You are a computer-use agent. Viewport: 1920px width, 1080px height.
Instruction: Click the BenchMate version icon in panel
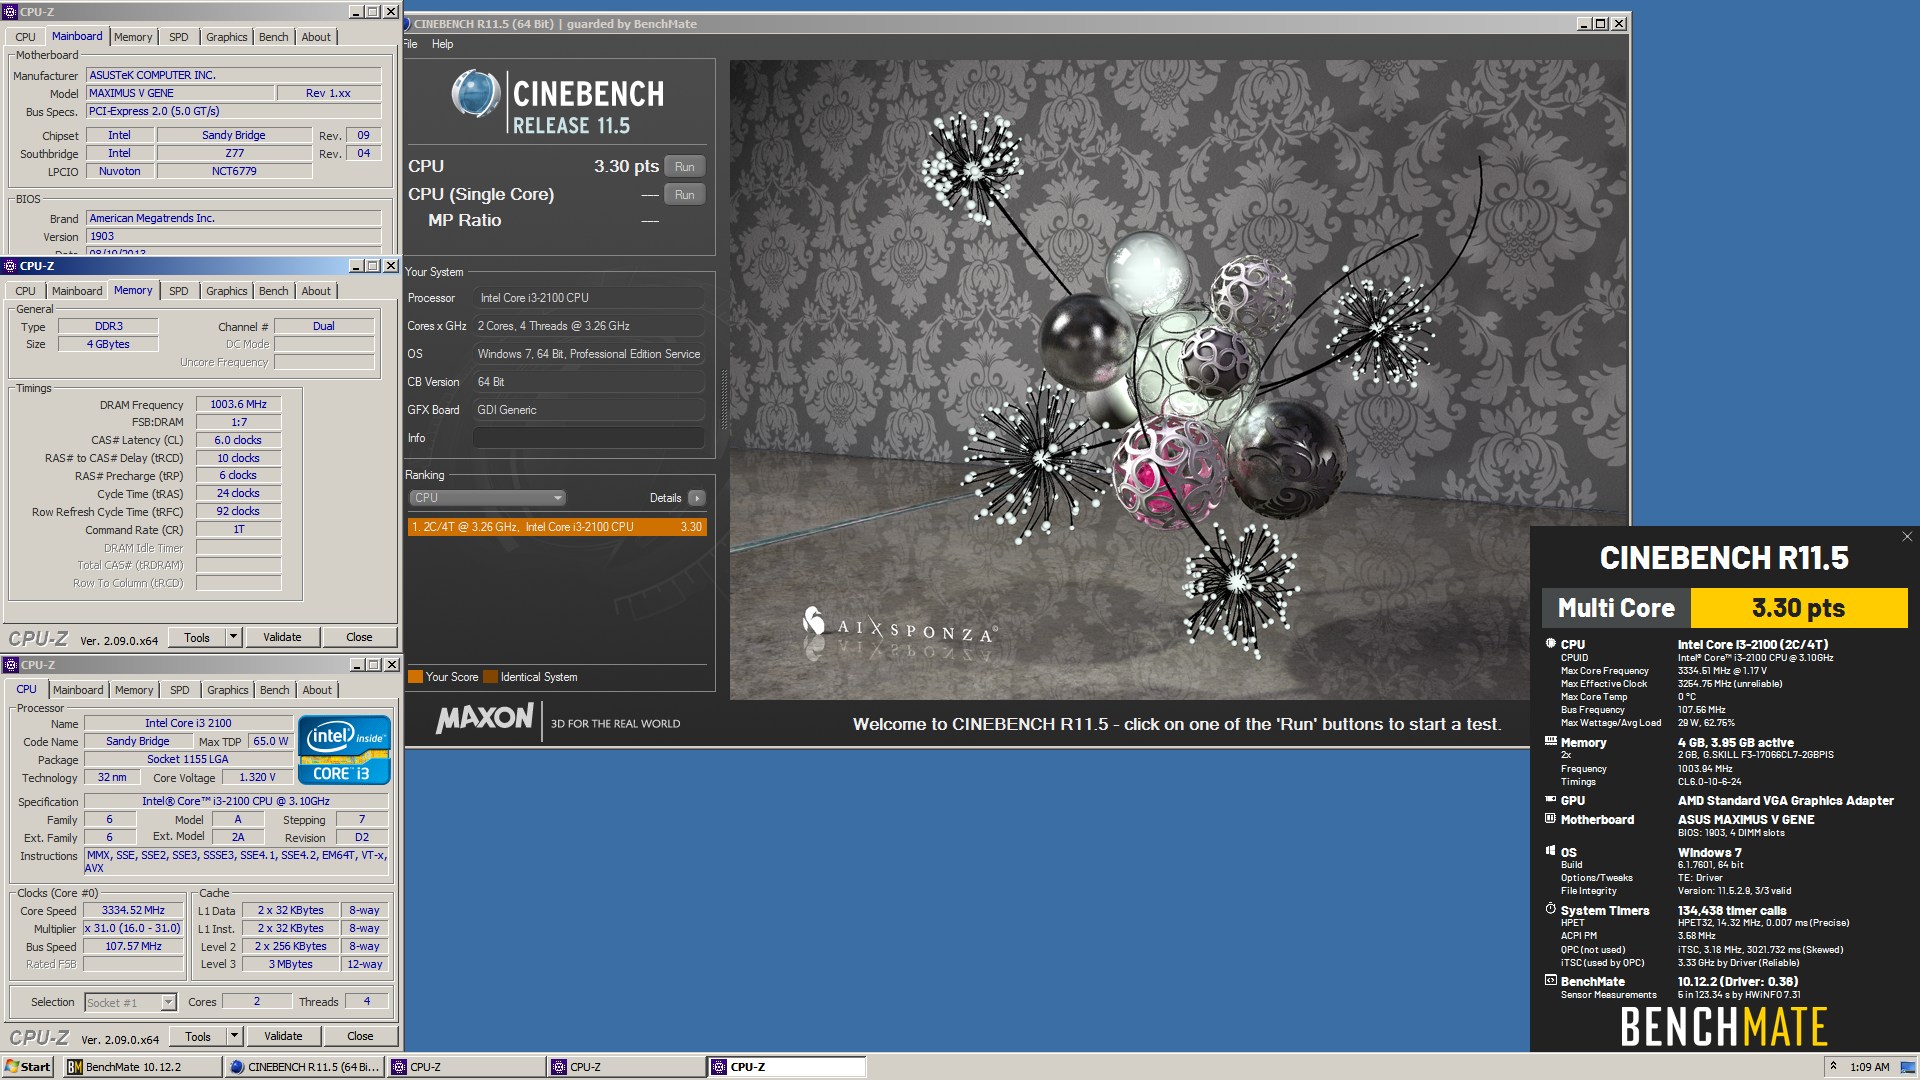[1550, 981]
